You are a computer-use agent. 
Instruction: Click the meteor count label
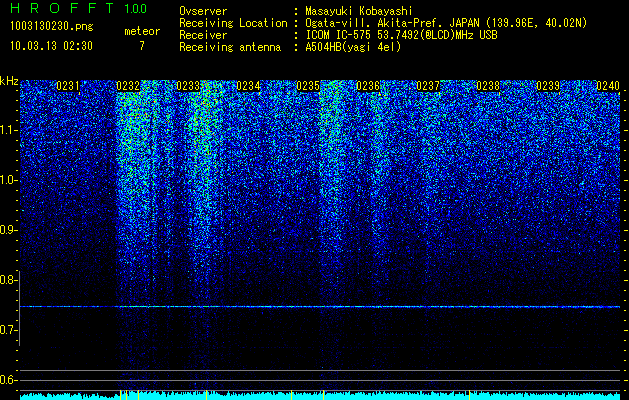tap(142, 31)
